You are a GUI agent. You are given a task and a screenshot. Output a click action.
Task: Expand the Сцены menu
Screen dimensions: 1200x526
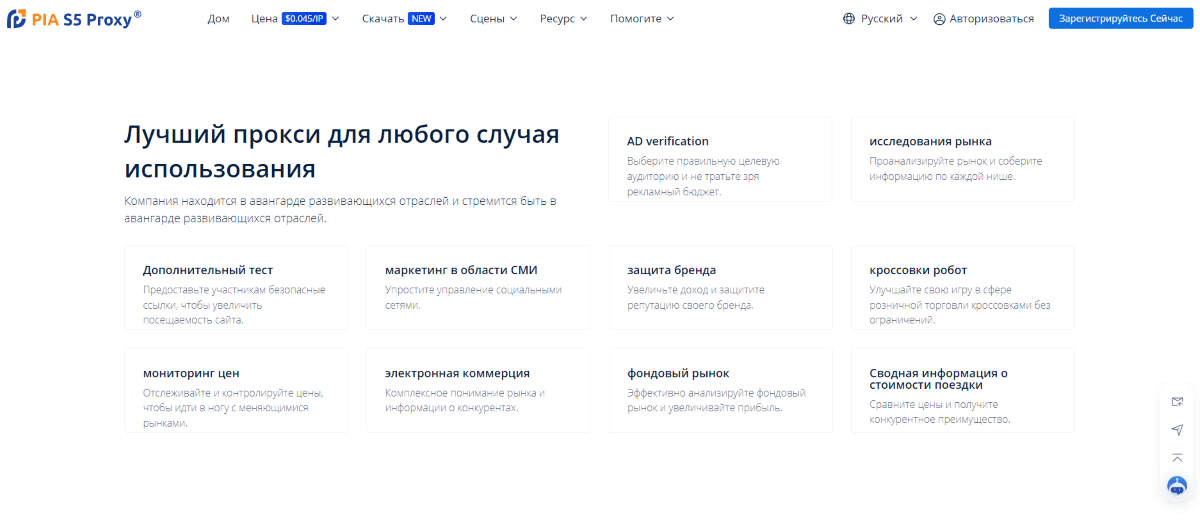(493, 18)
